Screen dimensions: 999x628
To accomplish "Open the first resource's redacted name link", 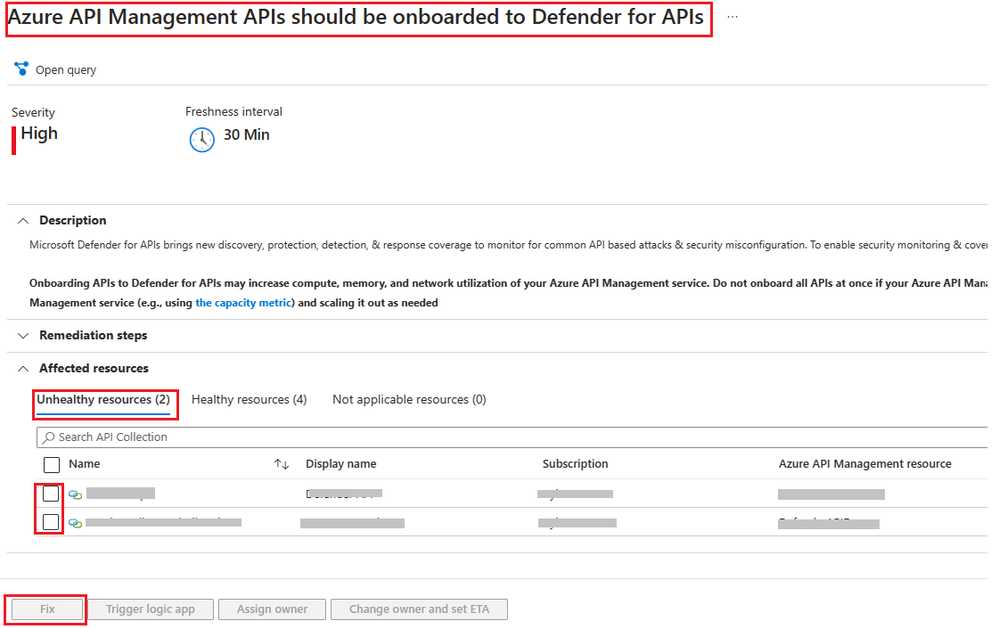I will click(120, 493).
